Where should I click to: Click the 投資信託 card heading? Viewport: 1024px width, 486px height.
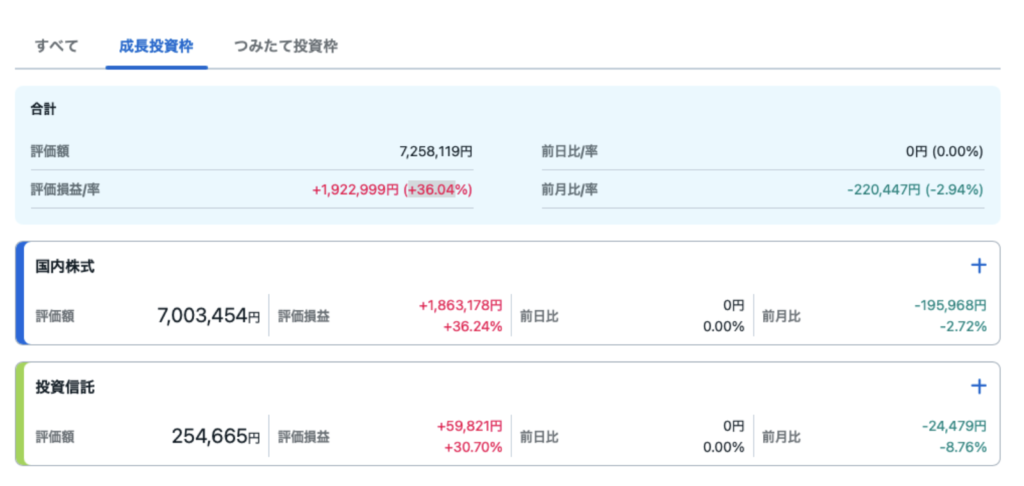tap(65, 386)
